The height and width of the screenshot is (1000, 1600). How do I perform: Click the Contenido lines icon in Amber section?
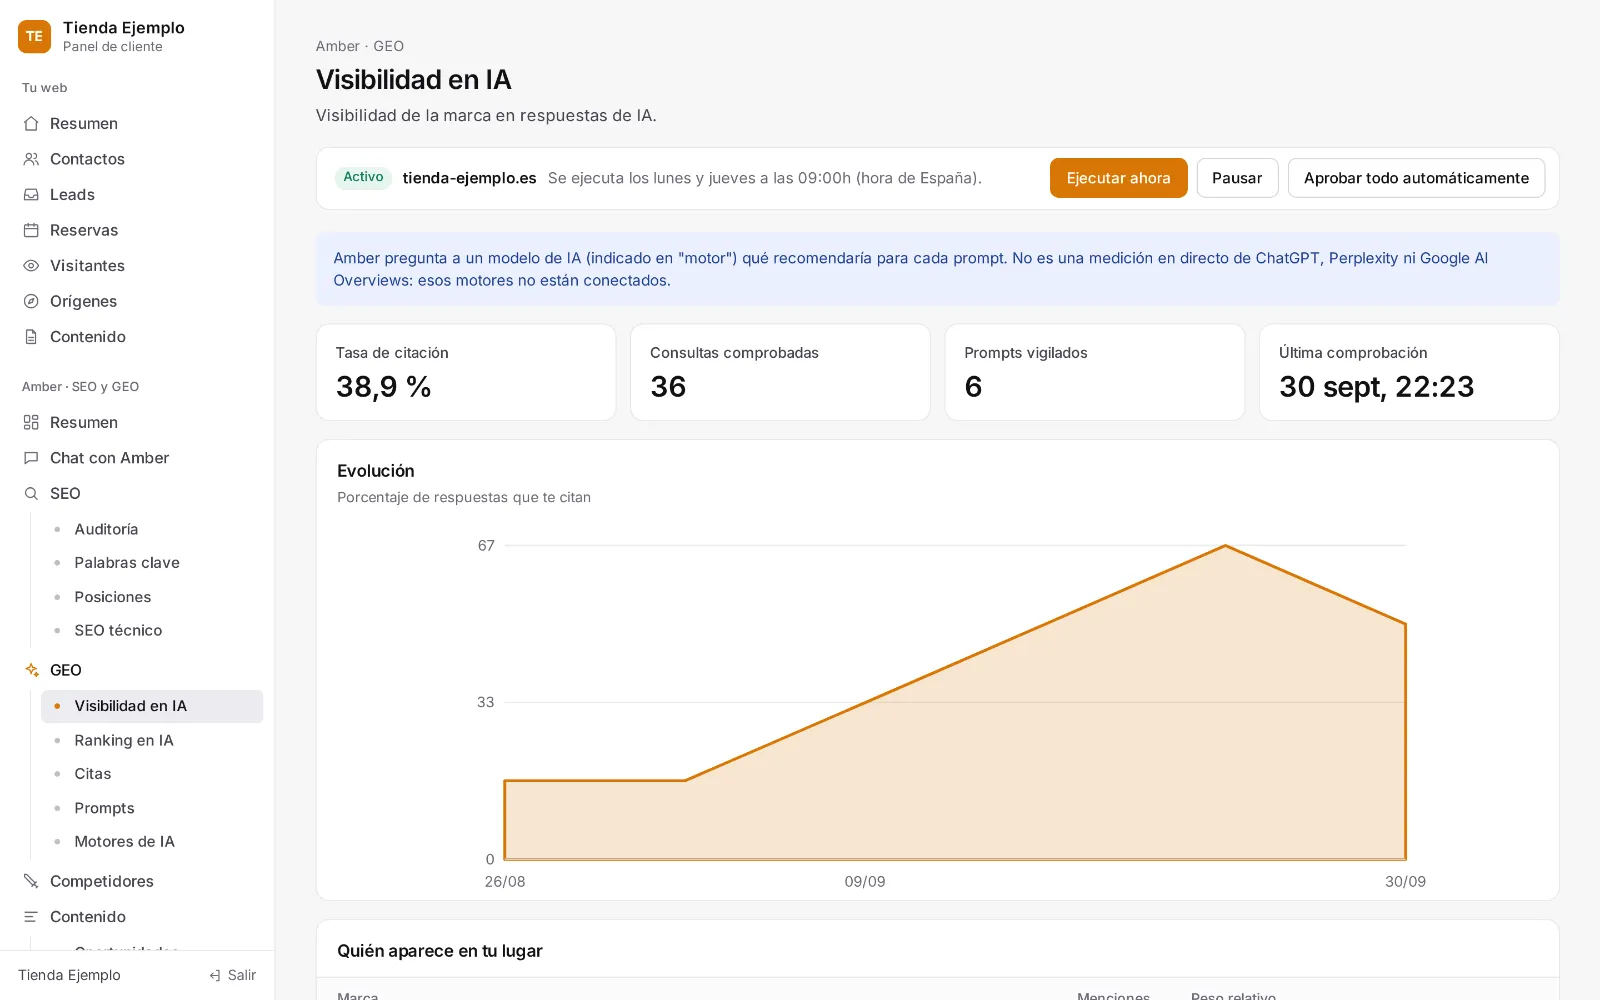click(31, 917)
